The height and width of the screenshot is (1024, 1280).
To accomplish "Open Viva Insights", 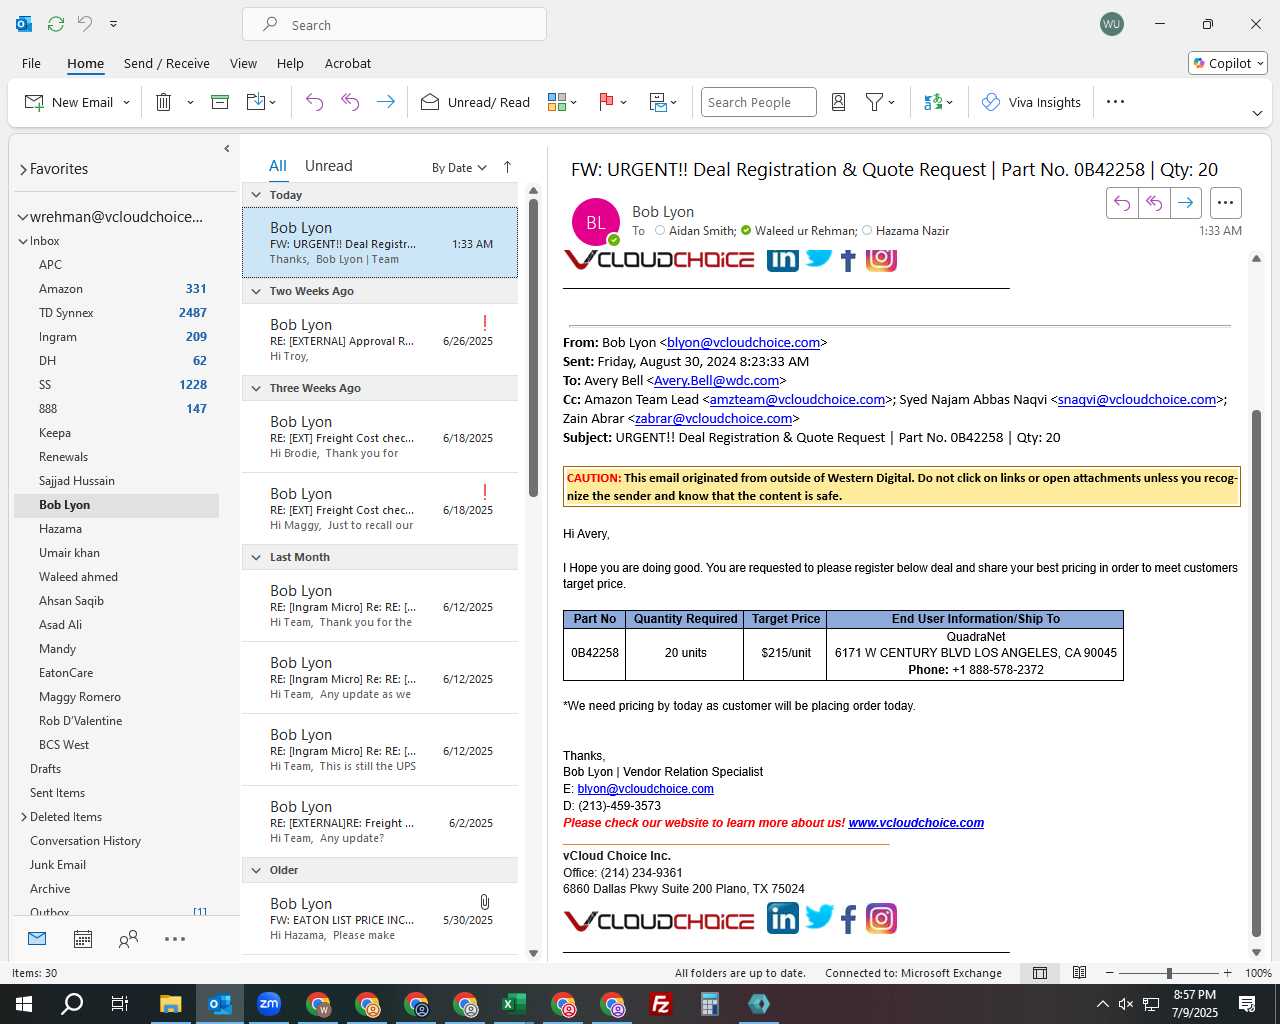I will coord(1032,102).
